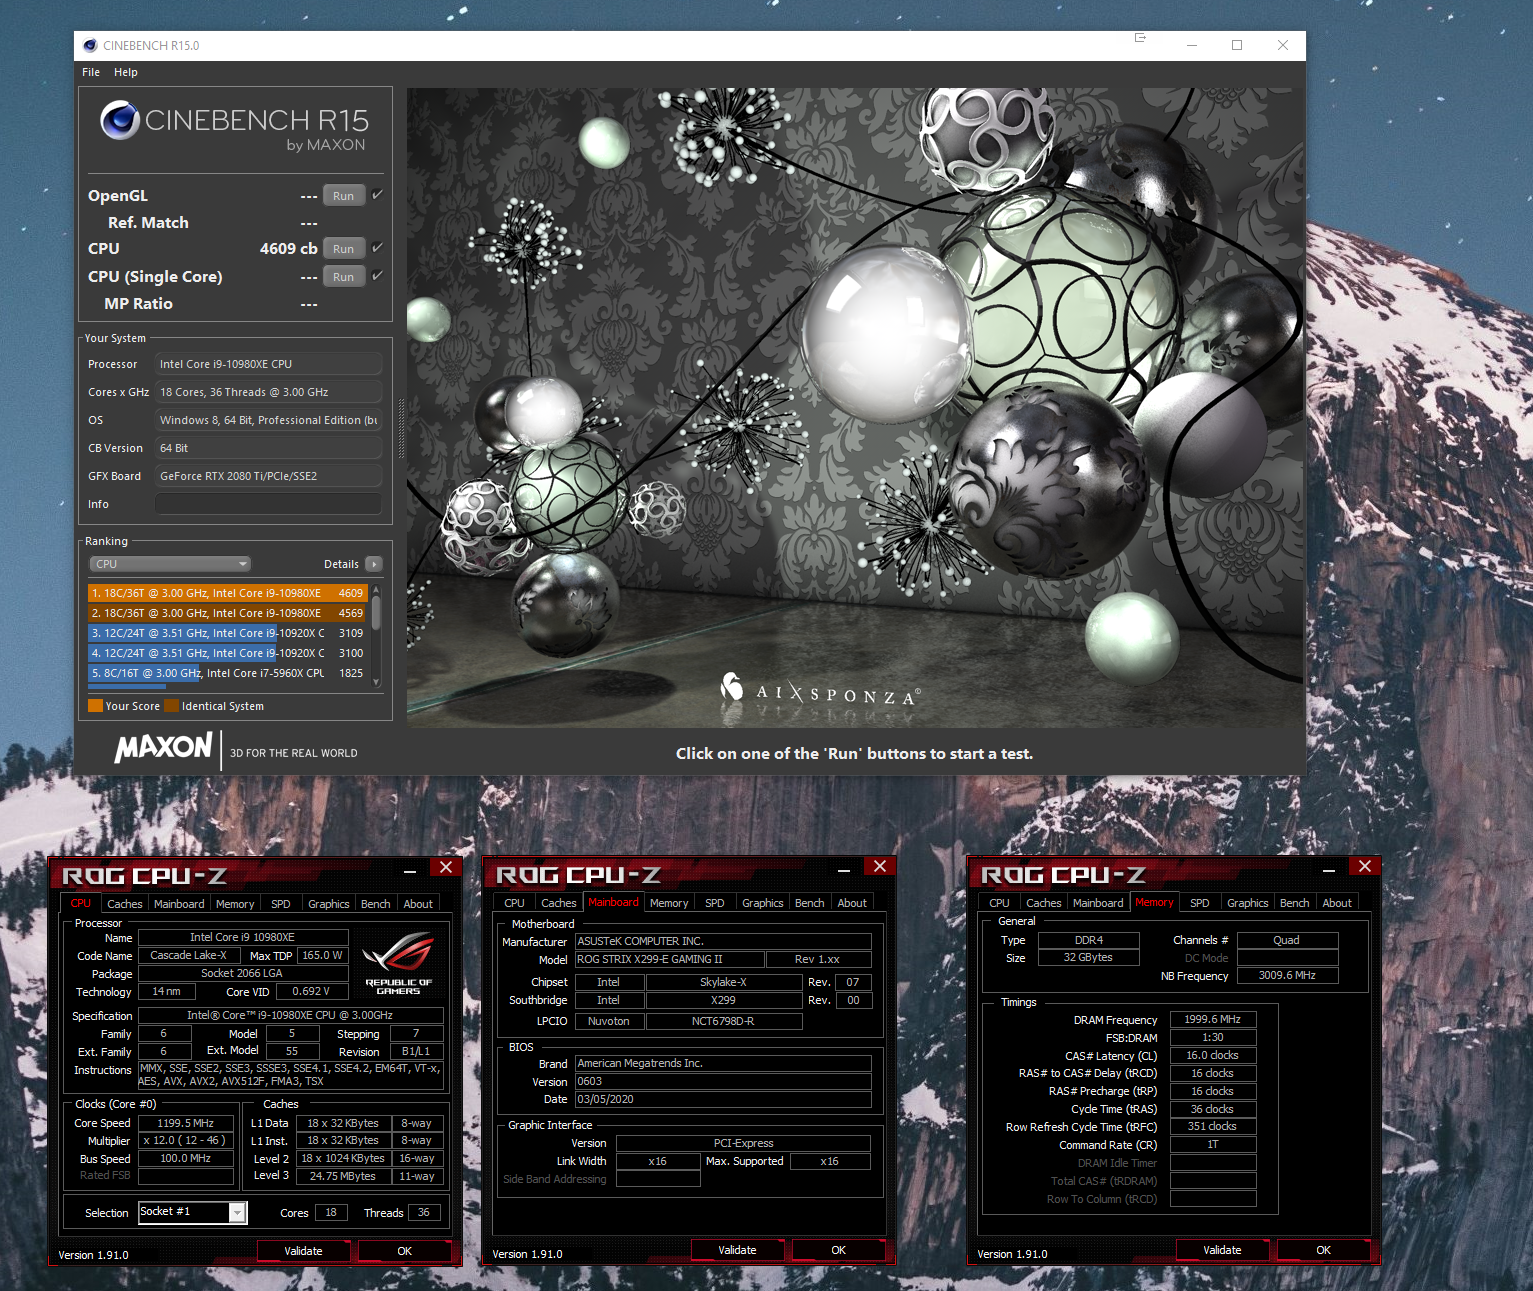Open Graphics tab in left CPU-Z window
The height and width of the screenshot is (1291, 1533).
point(329,904)
